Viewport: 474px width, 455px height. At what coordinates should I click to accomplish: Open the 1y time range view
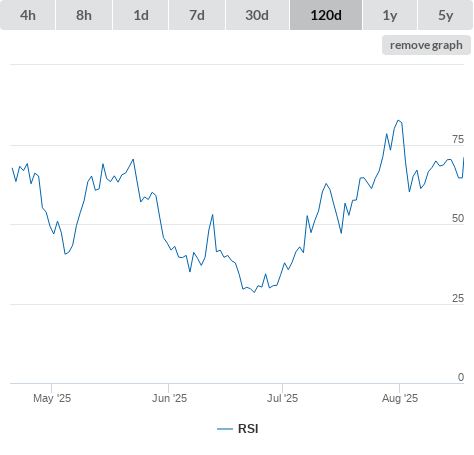390,15
